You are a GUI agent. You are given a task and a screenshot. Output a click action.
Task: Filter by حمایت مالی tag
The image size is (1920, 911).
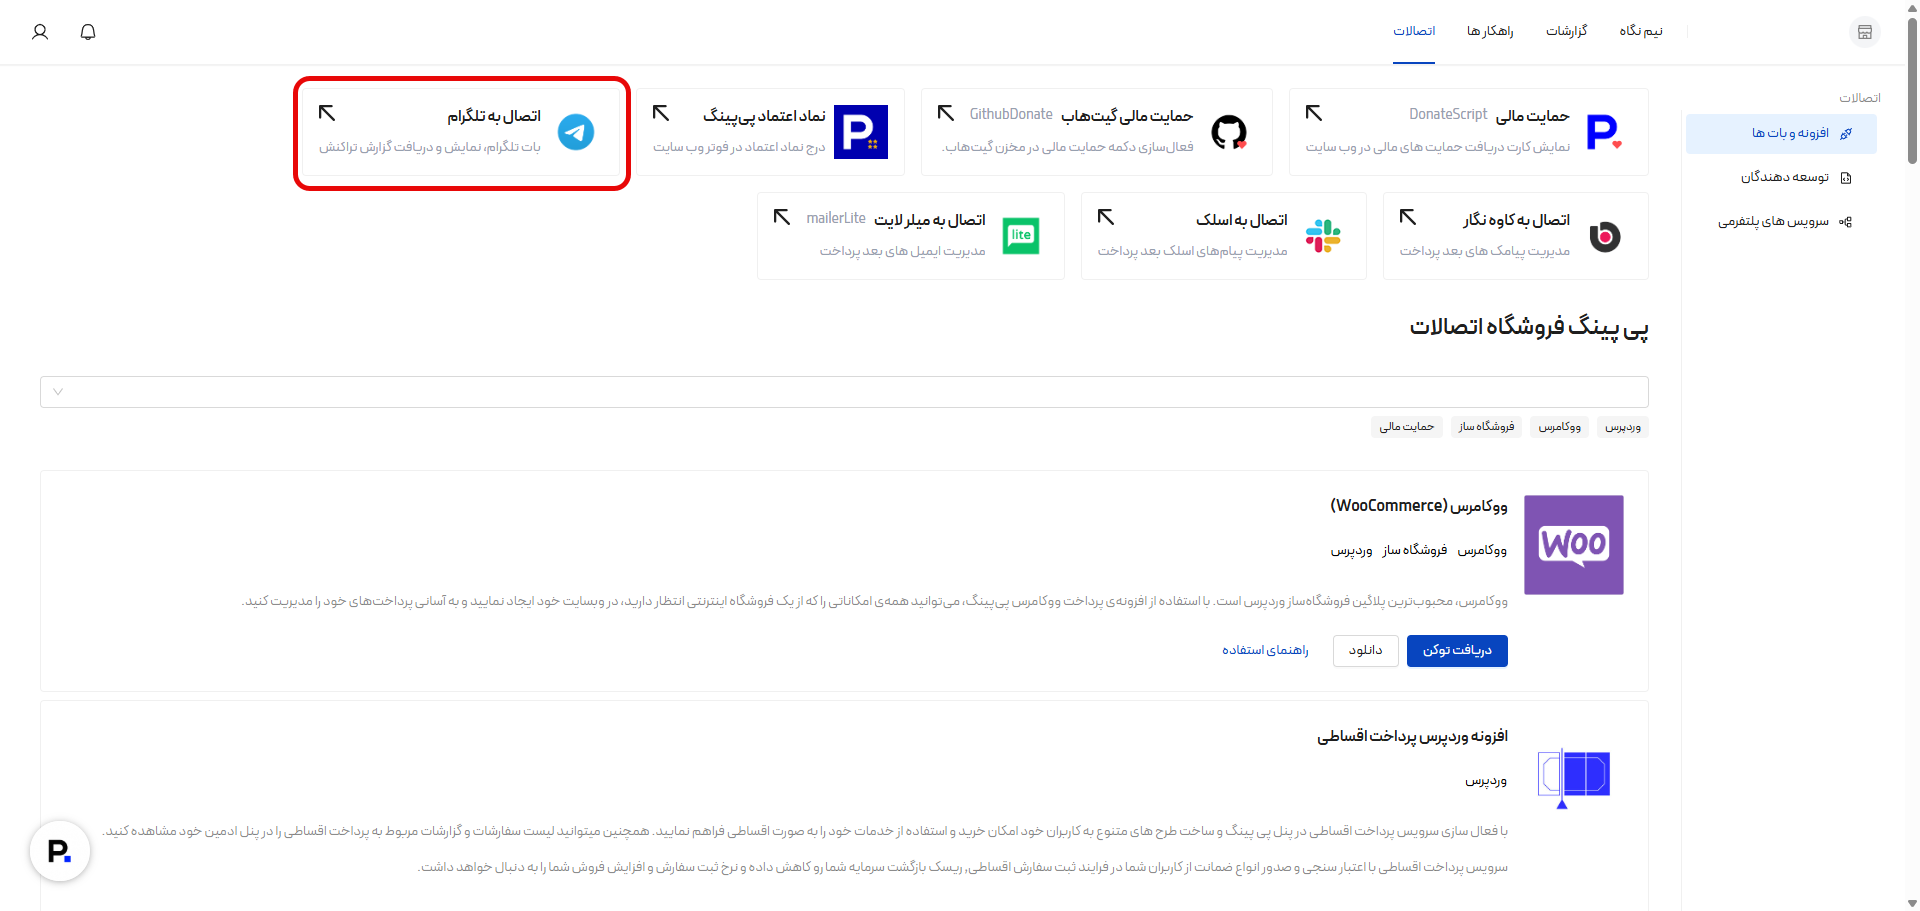[1407, 427]
